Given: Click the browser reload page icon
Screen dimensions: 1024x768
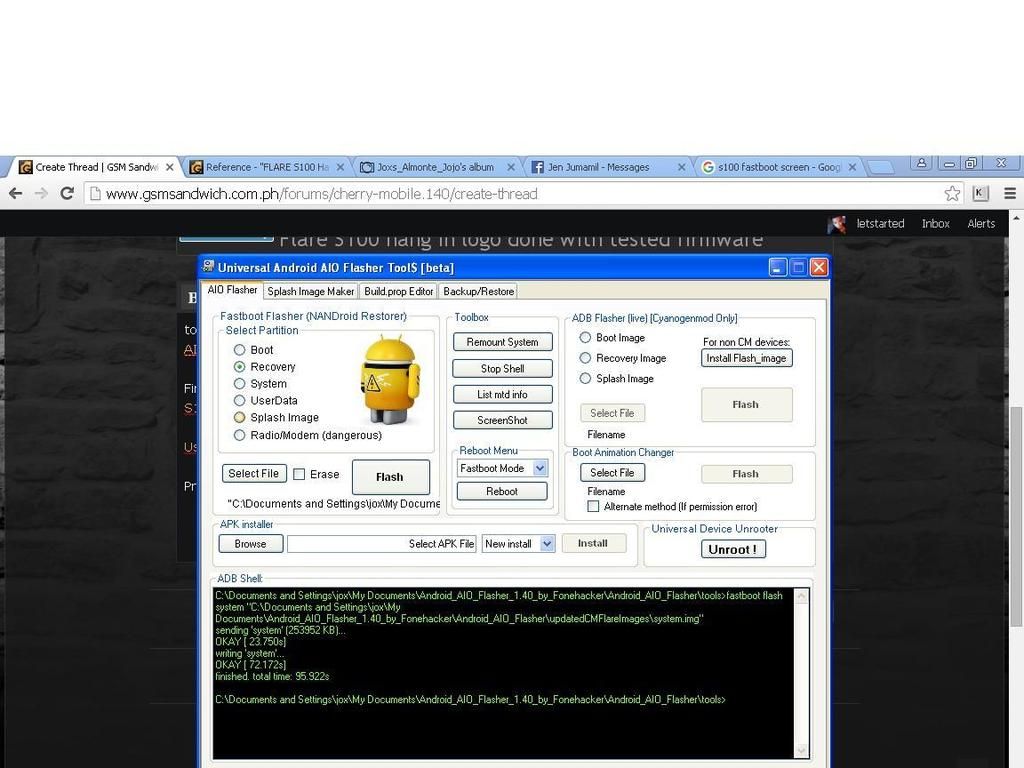Looking at the screenshot, I should click(x=66, y=193).
